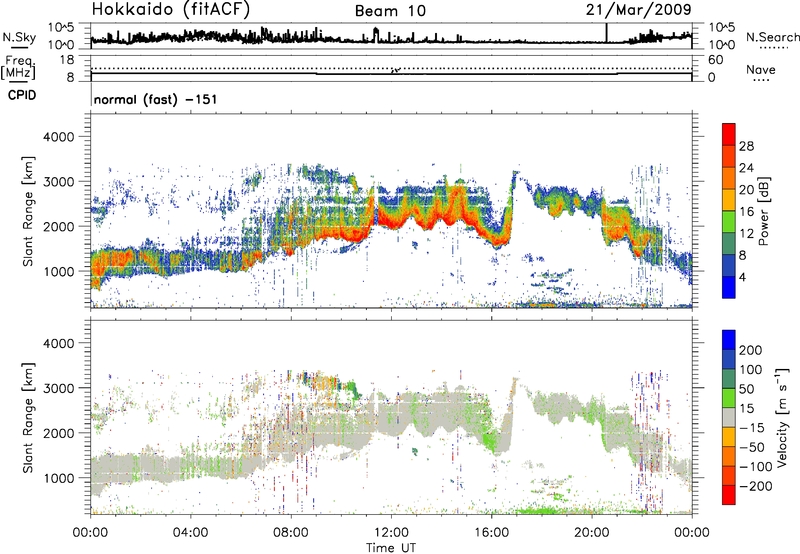The width and height of the screenshot is (800, 554).
Task: Click the '16' label on Power colorbar
Action: [746, 212]
